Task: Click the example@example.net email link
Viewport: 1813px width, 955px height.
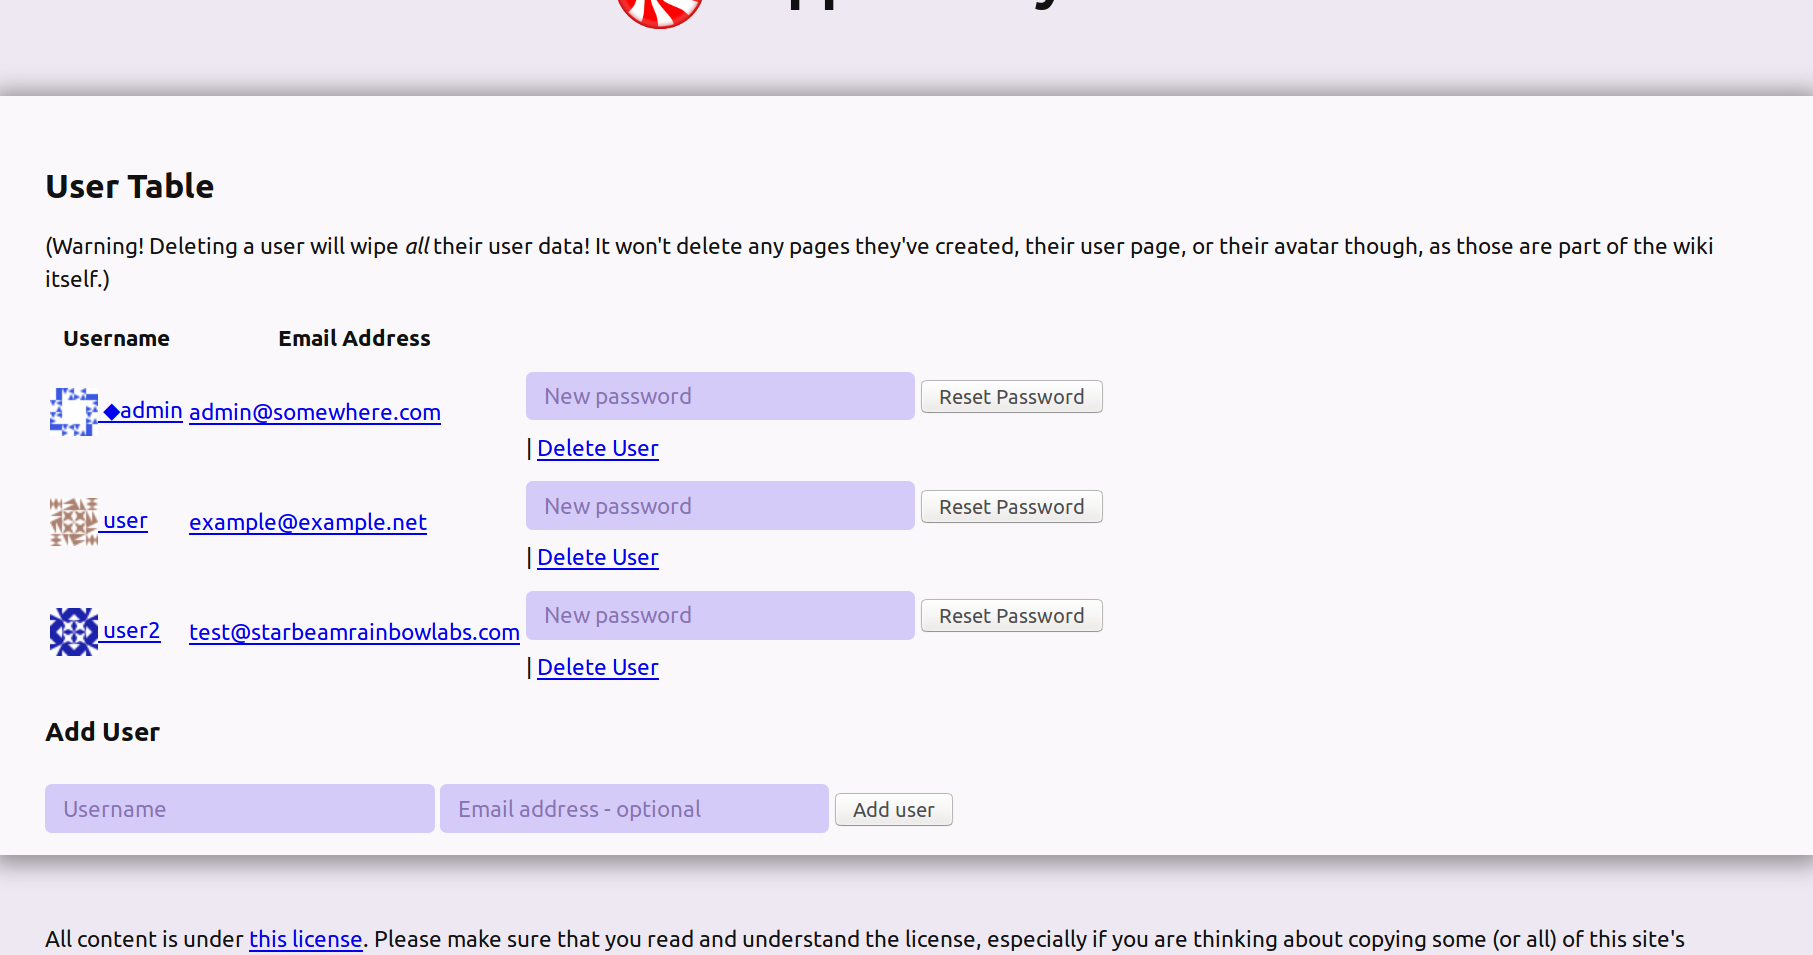Action: click(x=308, y=522)
